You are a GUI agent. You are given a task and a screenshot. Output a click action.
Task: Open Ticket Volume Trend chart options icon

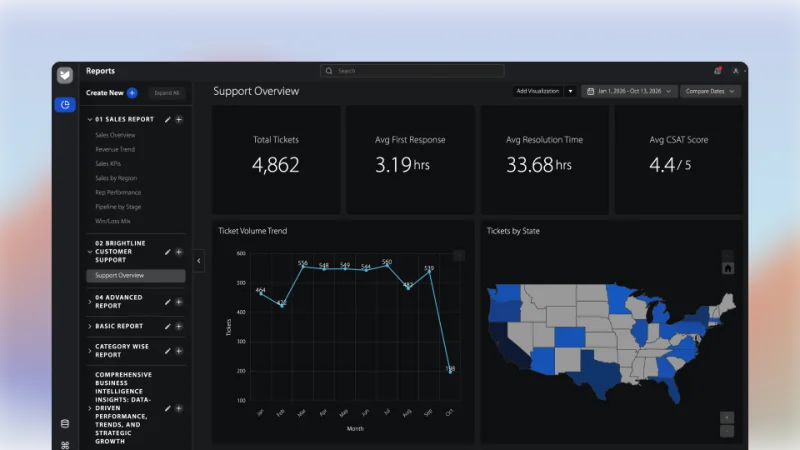pyautogui.click(x=459, y=256)
